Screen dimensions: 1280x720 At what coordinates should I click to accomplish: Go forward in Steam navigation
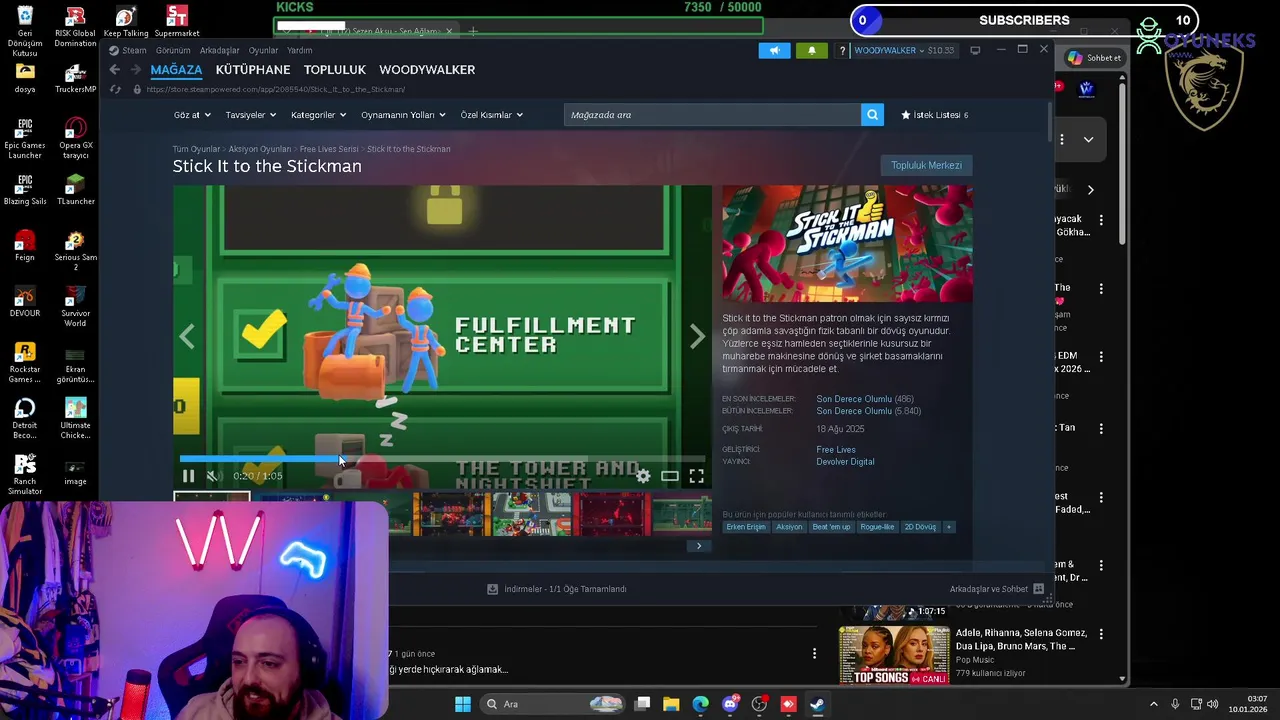point(135,69)
